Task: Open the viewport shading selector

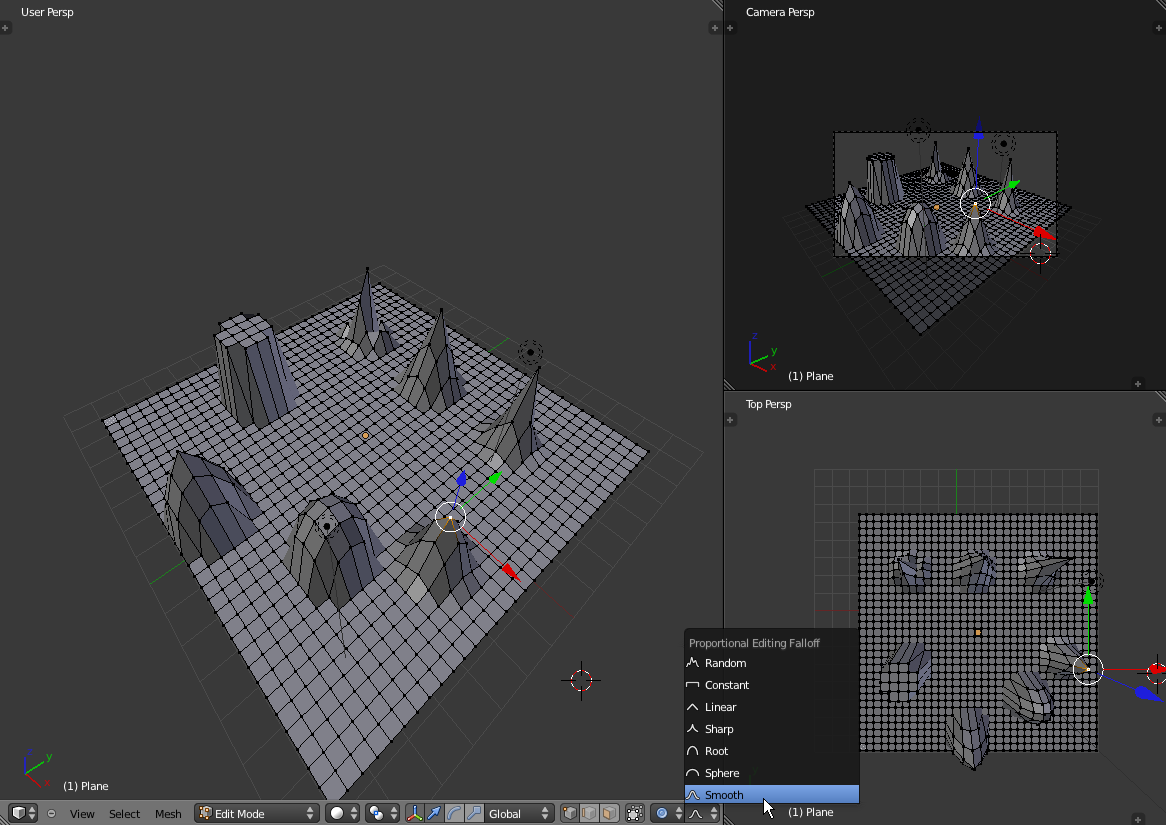Action: pyautogui.click(x=343, y=813)
